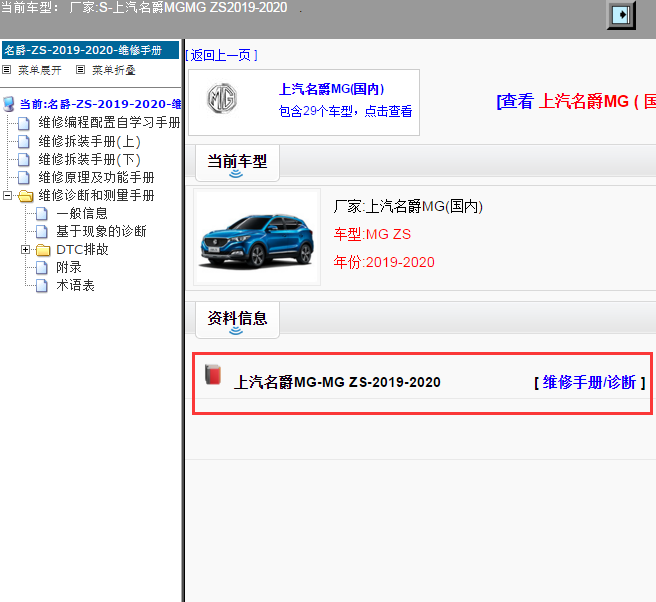Click page icon of 基于现象的诊断
Image resolution: width=656 pixels, height=602 pixels.
tap(42, 231)
